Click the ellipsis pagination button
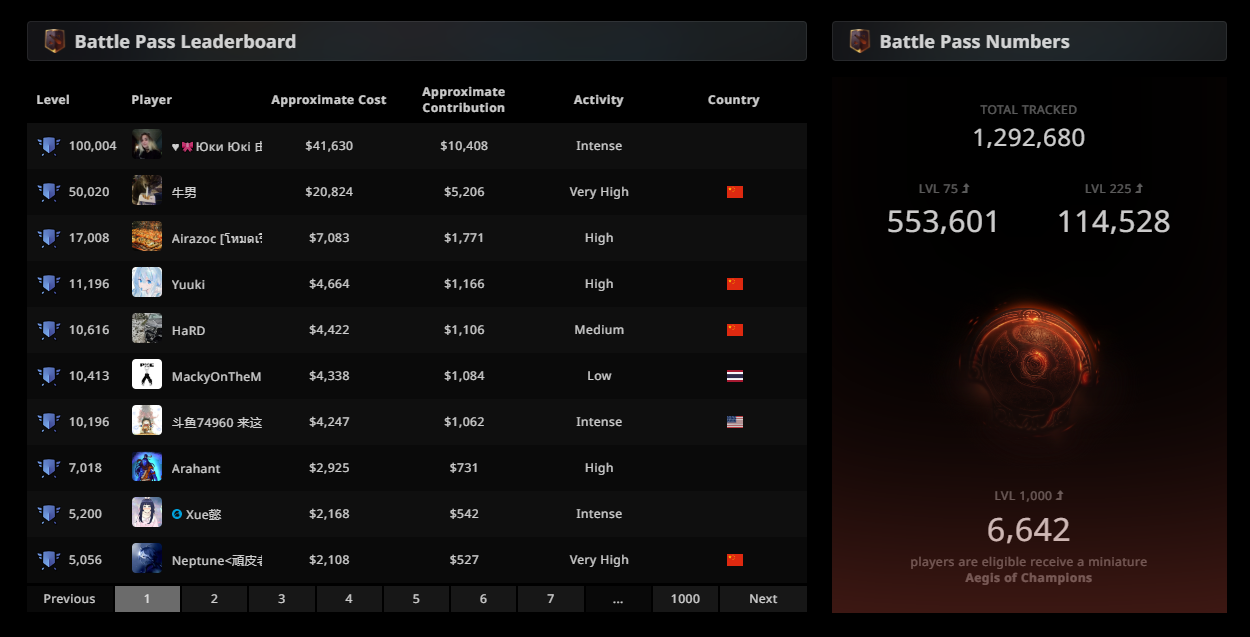The width and height of the screenshot is (1250, 637). 618,599
